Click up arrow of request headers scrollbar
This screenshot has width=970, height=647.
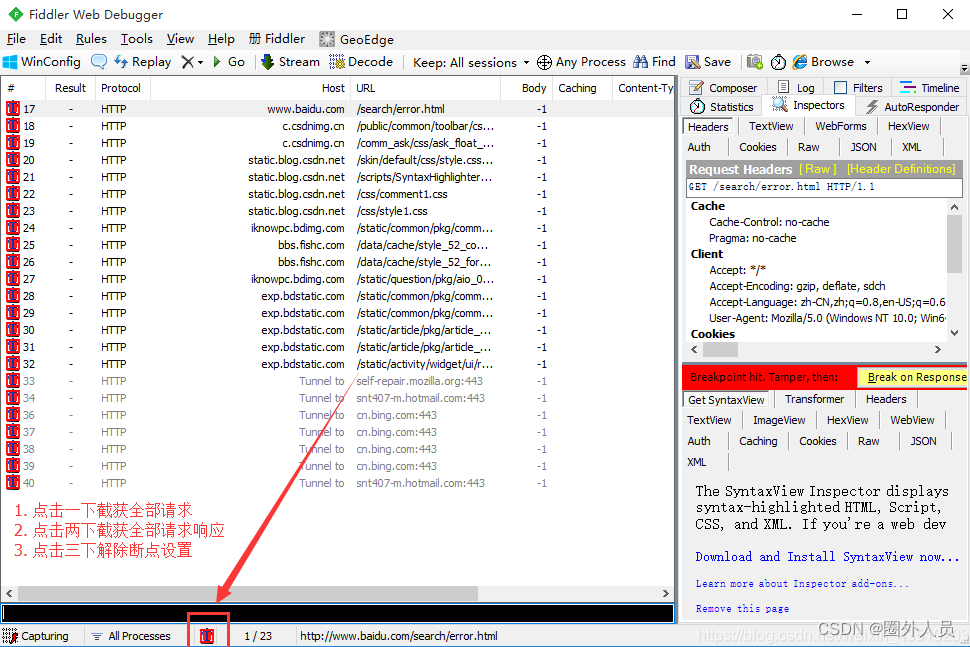(x=955, y=207)
